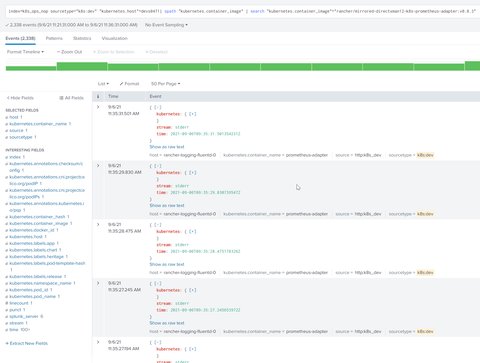Image resolution: width=480 pixels, height=363 pixels.
Task: Click the sourcetype selected field
Action: click(21, 137)
